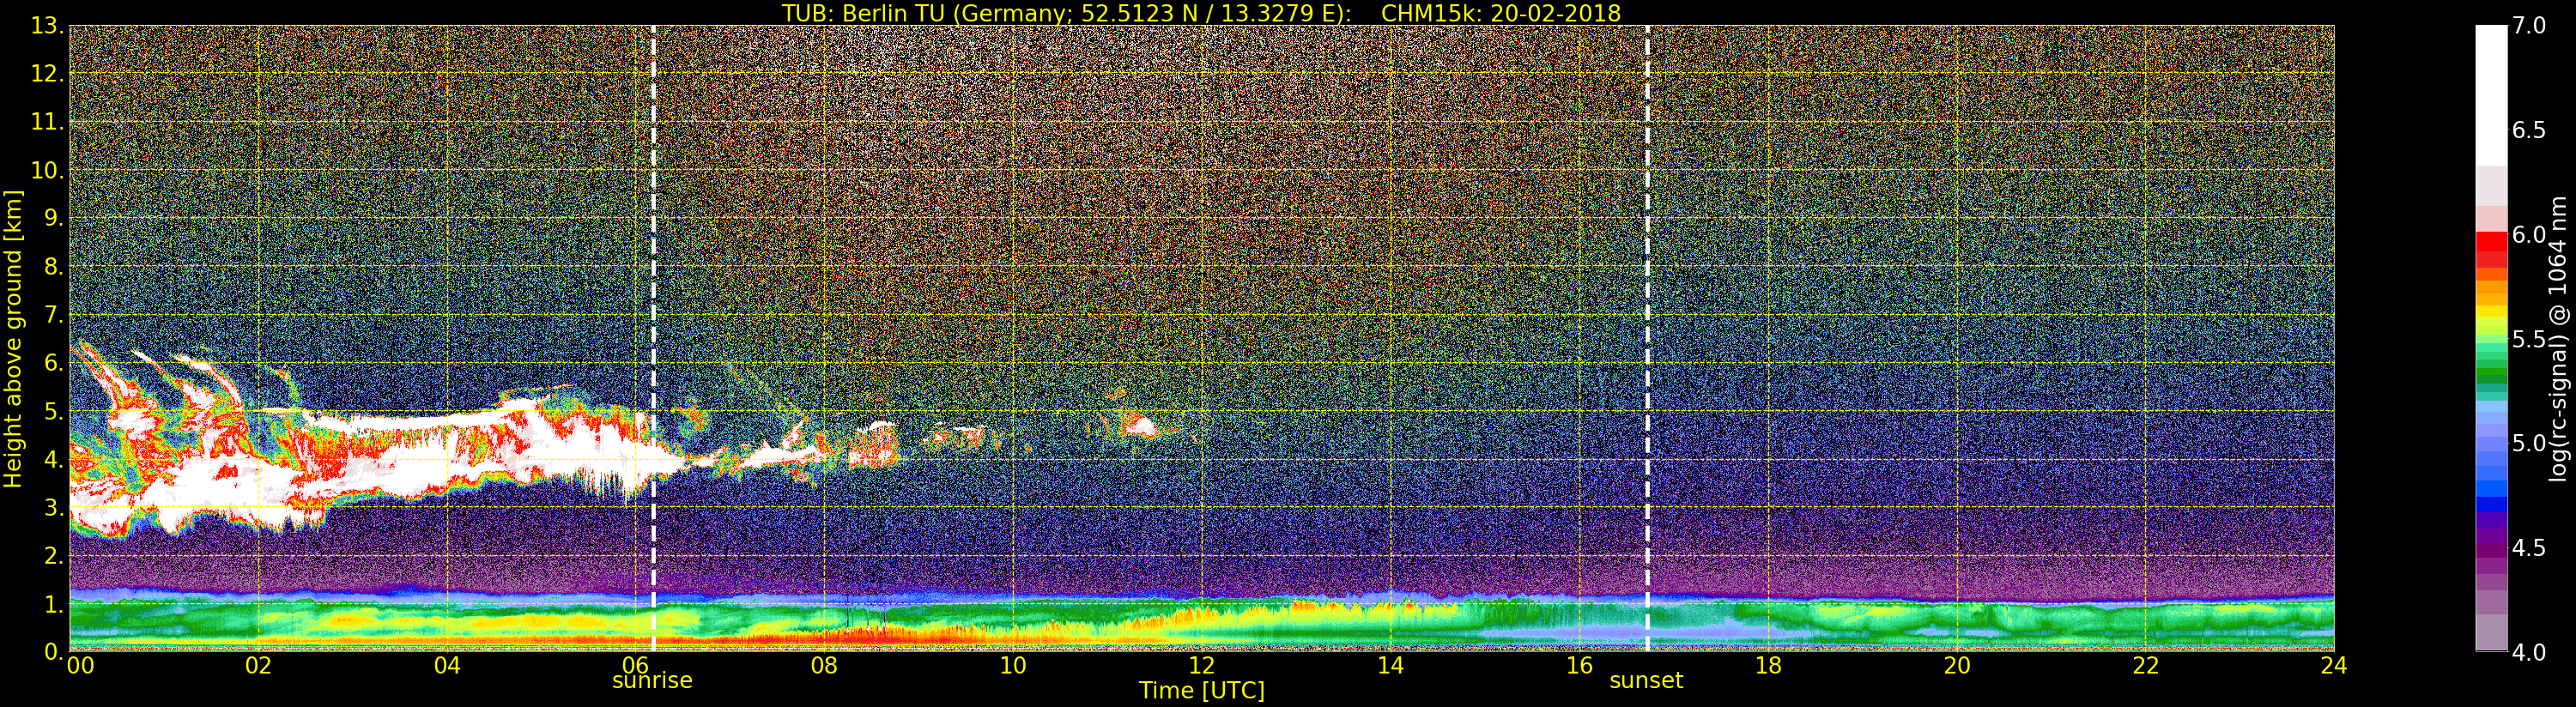This screenshot has height=707, width=2576.
Task: Click the '12.' height tick label
Action: pos(47,74)
